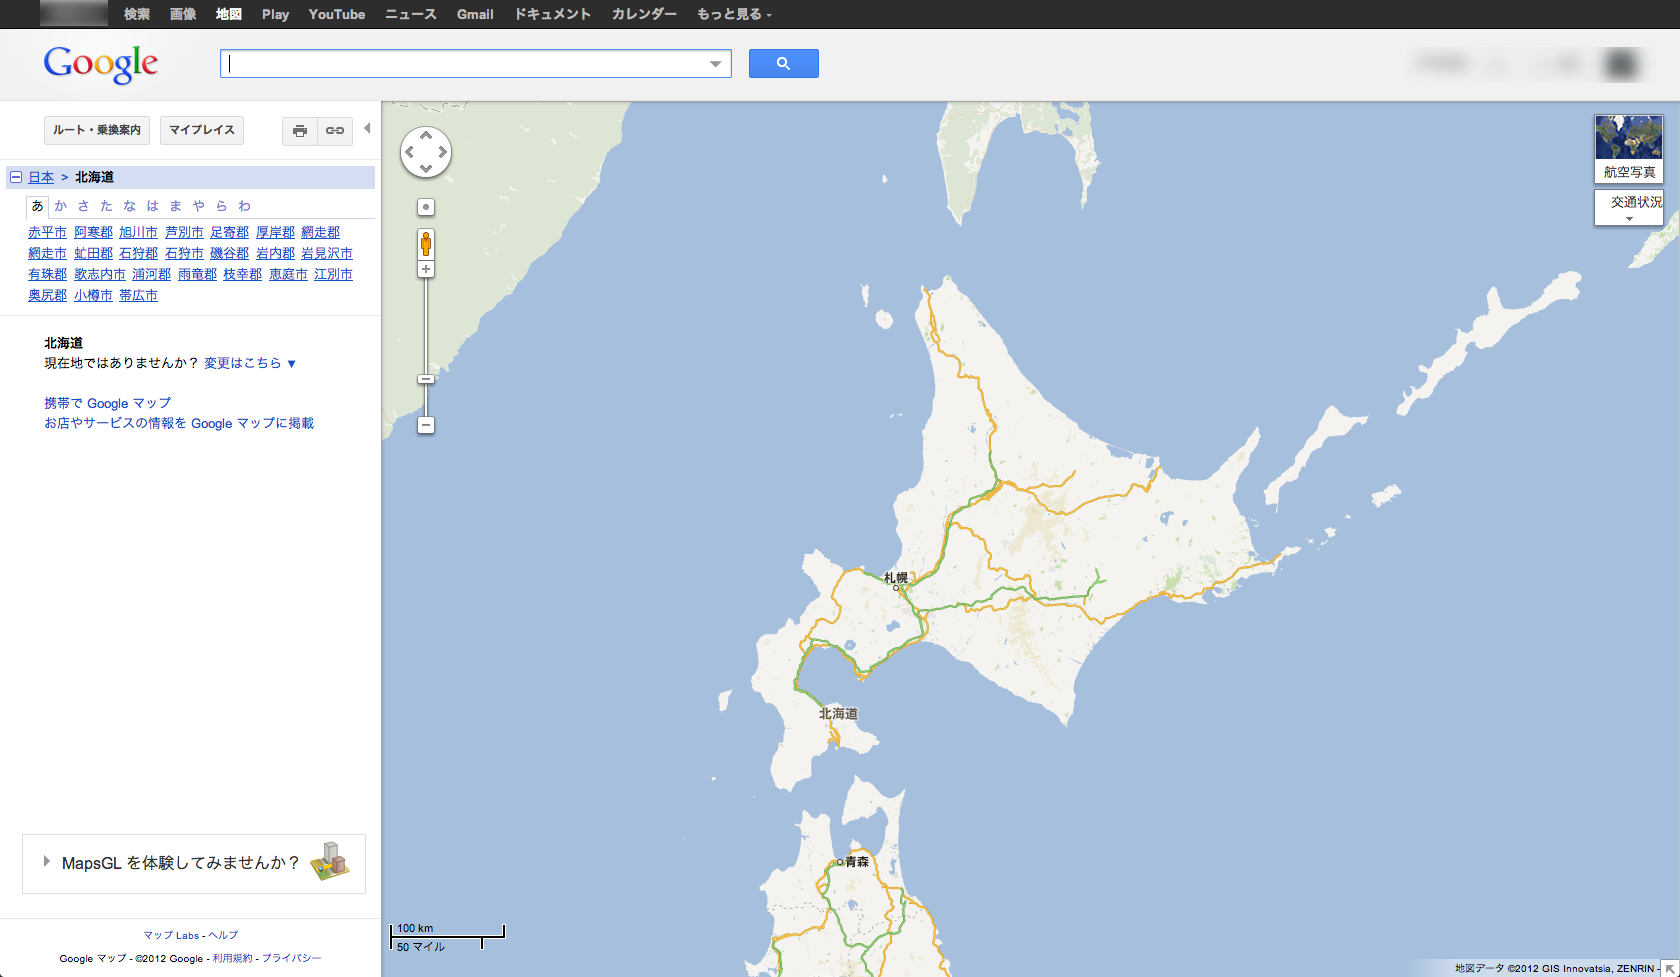Switch to 航空写真 satellite view thumbnail
Screen dimensions: 1680x977
(1629, 148)
